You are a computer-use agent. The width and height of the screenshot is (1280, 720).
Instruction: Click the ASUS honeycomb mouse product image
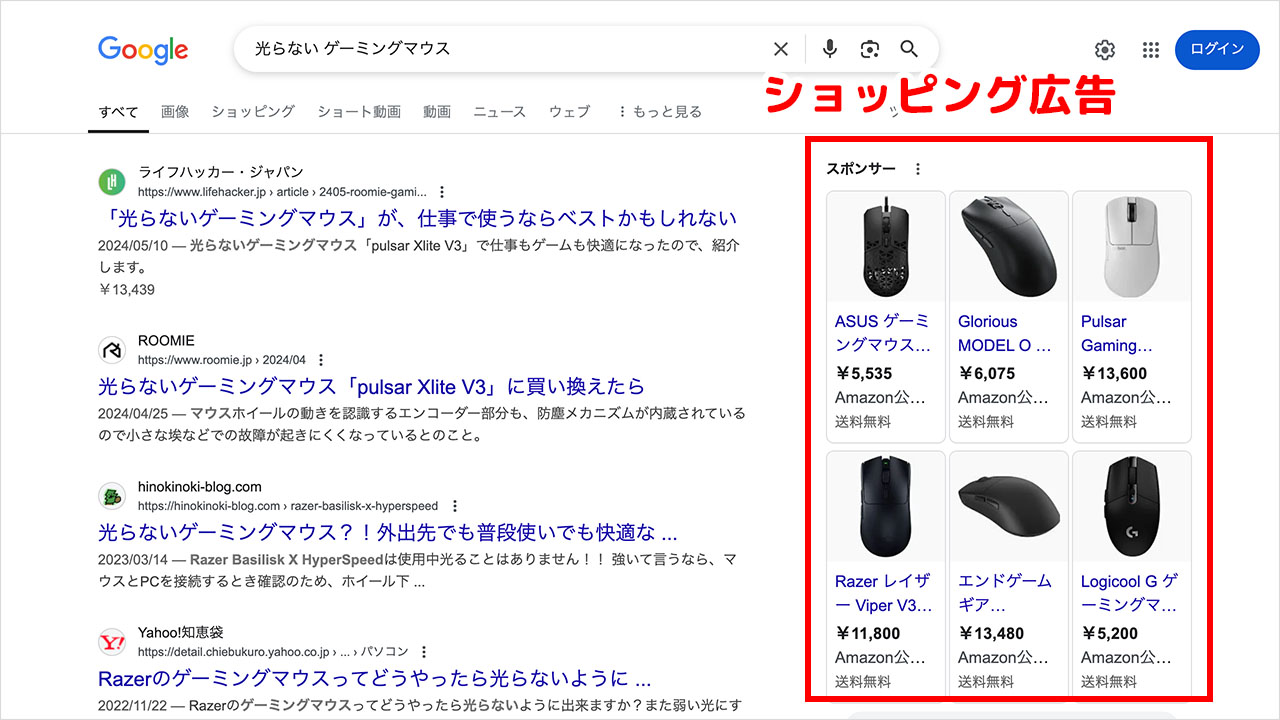tap(886, 247)
